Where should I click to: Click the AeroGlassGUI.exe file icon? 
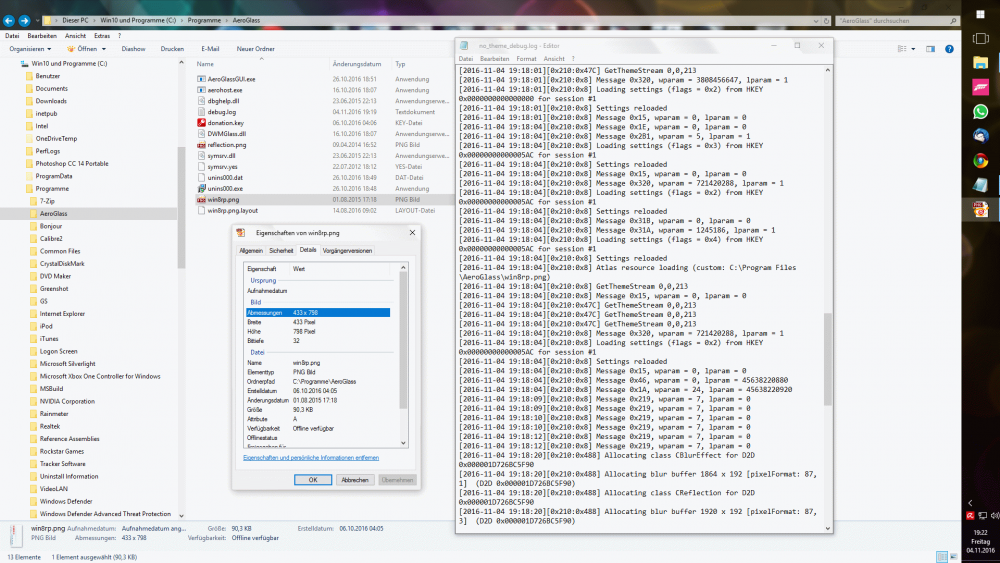coord(201,78)
